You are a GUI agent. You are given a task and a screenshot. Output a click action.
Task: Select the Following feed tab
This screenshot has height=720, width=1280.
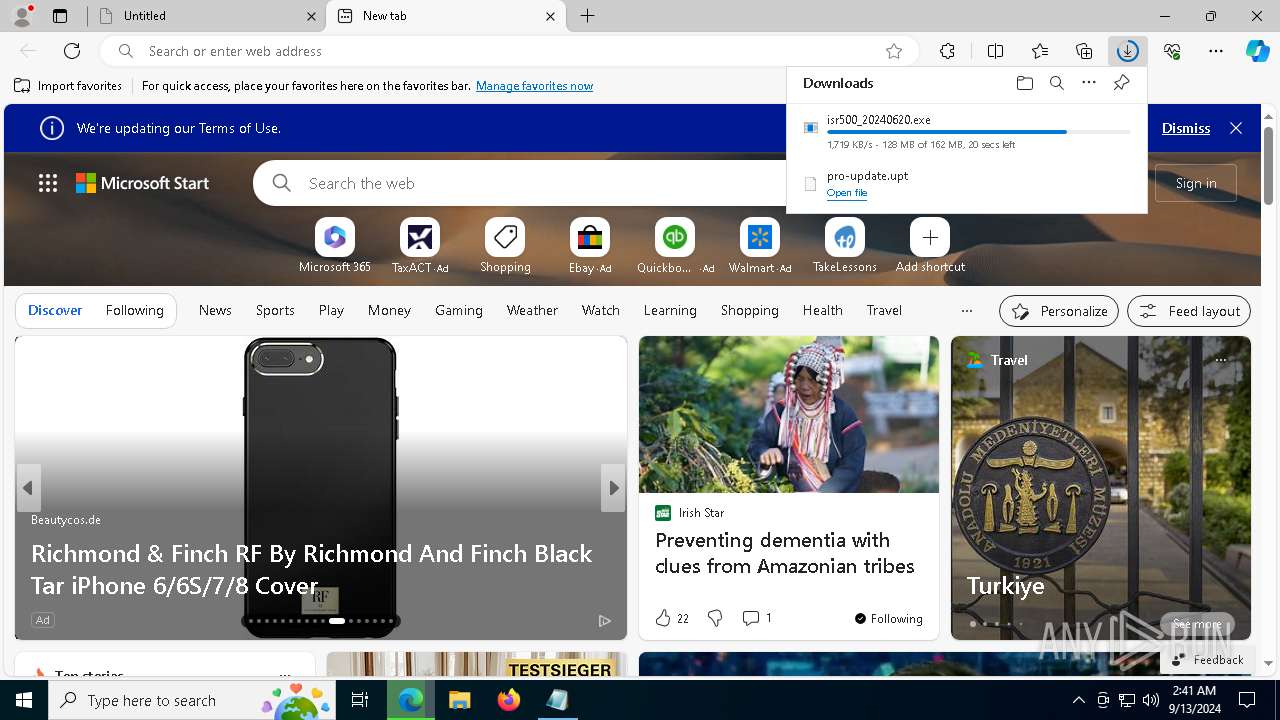(x=134, y=311)
